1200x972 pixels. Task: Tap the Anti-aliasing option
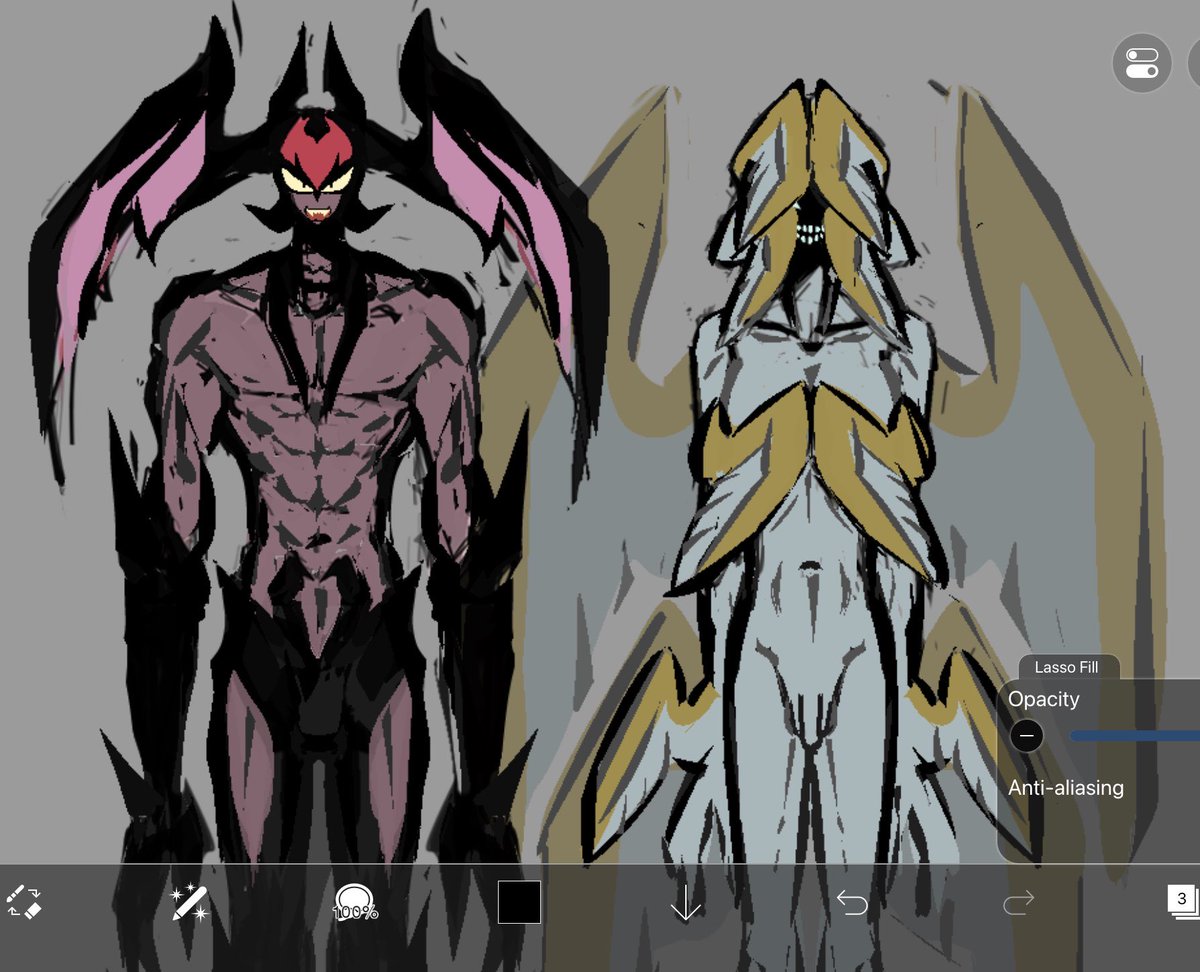(1066, 788)
